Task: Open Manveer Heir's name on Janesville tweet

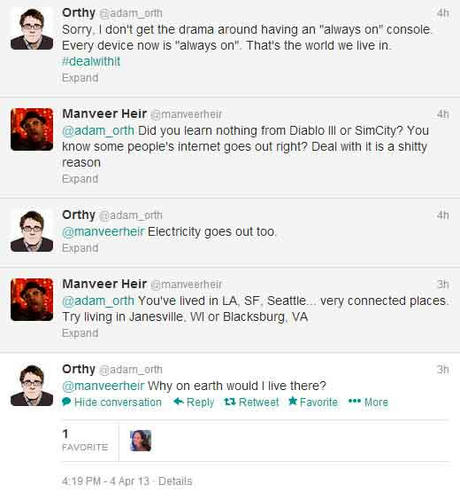Action: 104,284
